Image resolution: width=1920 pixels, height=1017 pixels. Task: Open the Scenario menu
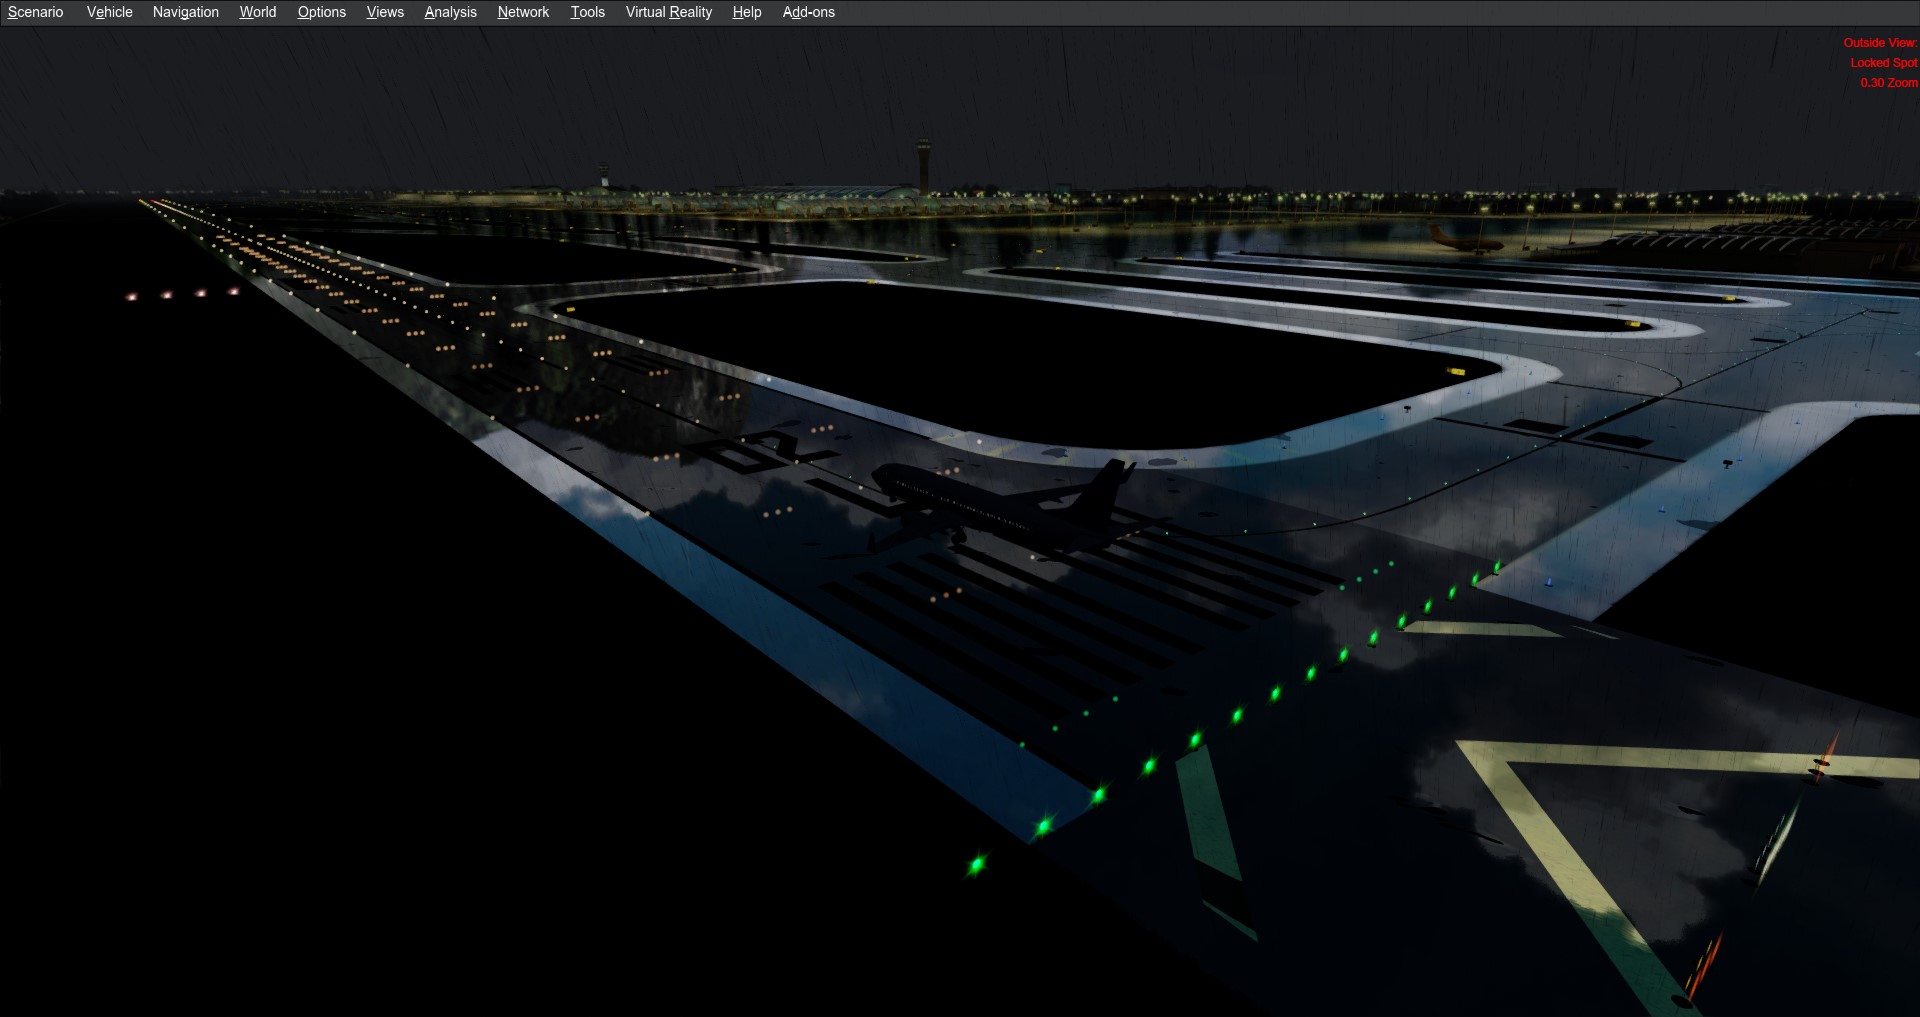point(35,12)
